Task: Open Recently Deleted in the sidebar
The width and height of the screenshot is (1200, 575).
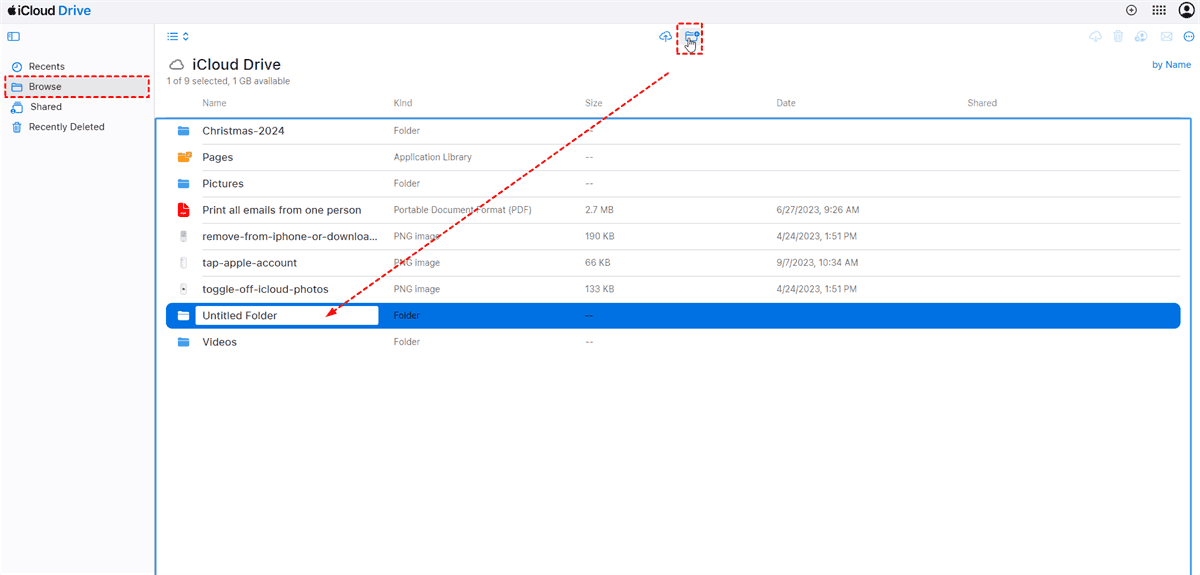Action: click(77, 127)
